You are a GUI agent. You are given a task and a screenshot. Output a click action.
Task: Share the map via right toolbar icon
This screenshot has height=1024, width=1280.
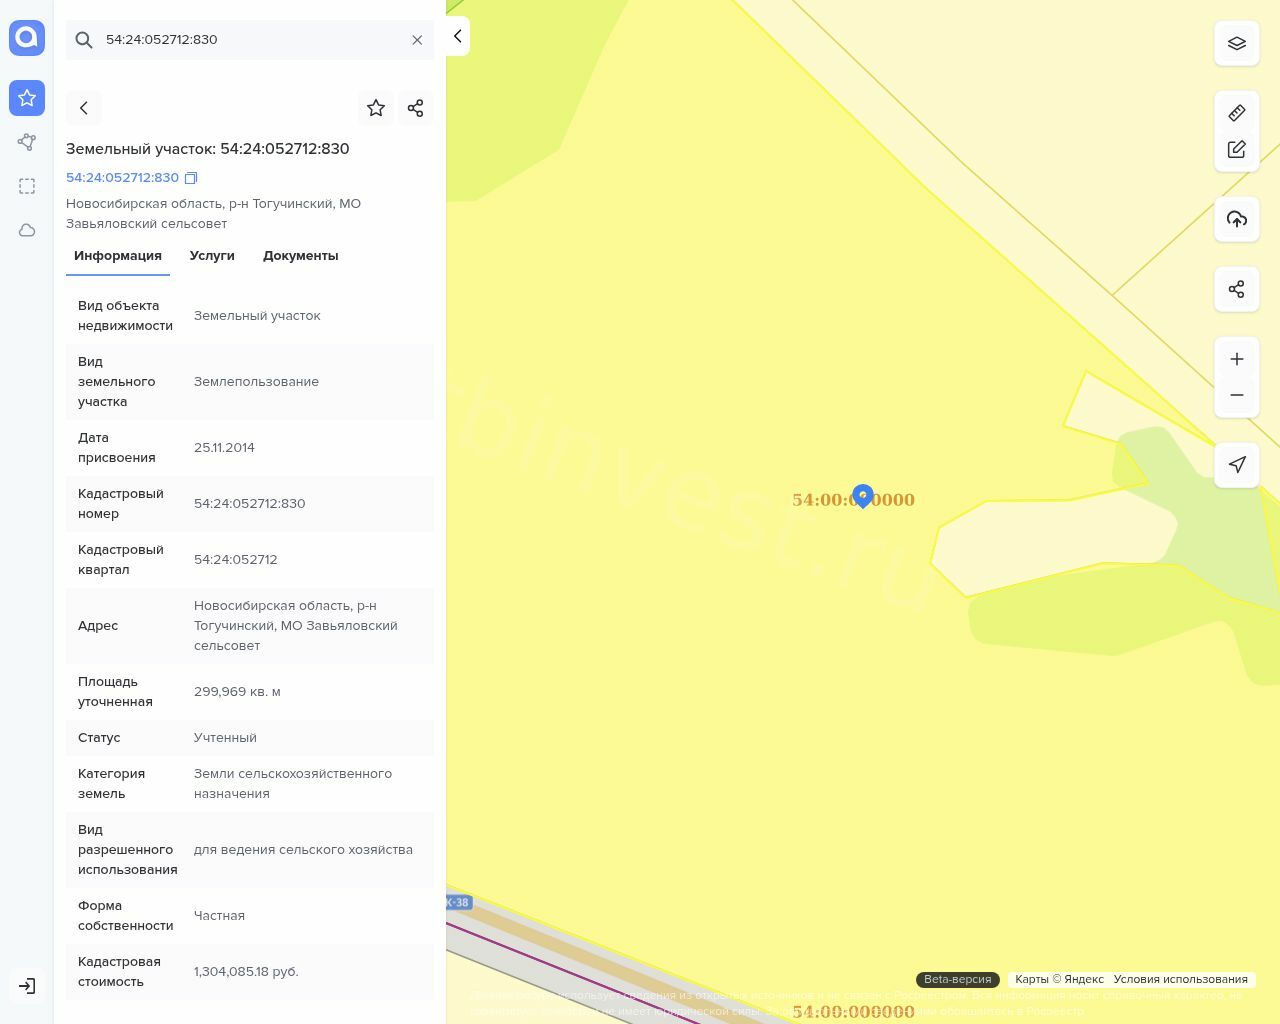point(1237,289)
